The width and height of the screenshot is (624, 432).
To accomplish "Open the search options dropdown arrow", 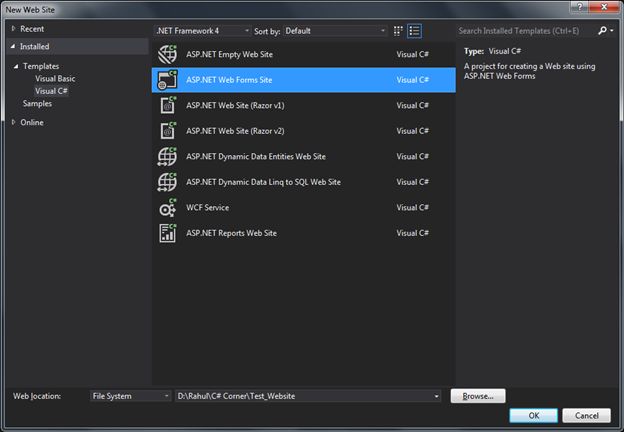I will coord(612,31).
